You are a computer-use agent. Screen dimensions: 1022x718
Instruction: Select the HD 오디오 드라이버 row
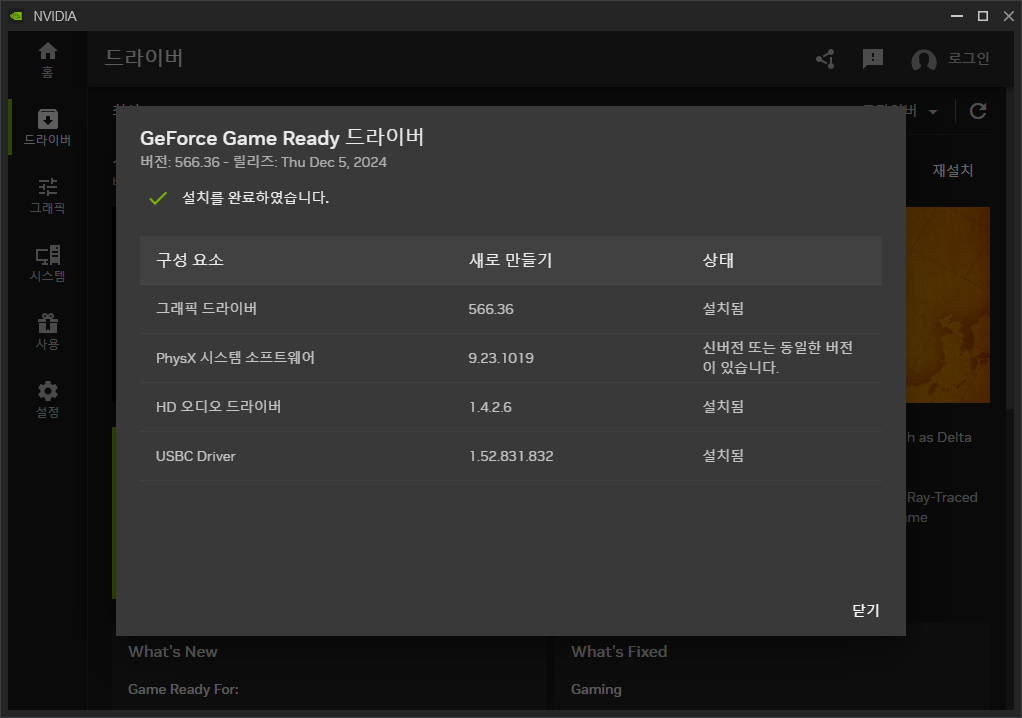(511, 407)
